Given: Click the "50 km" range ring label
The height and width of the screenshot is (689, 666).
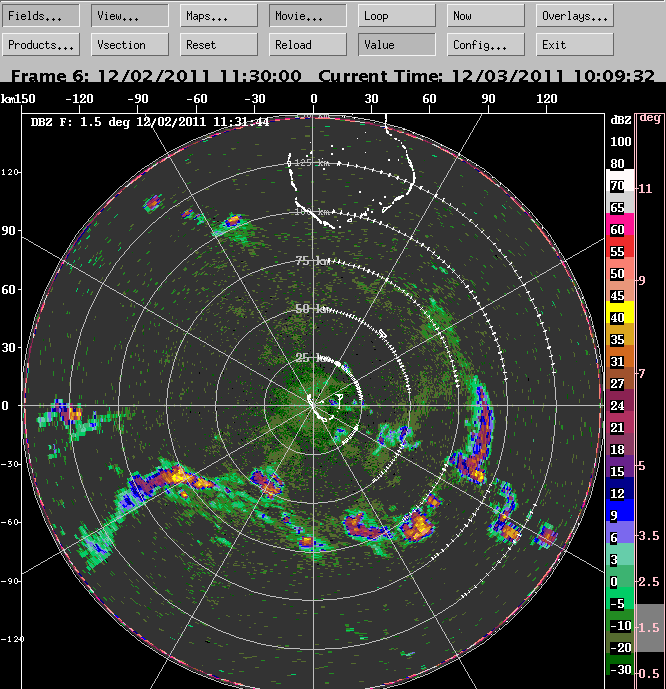Looking at the screenshot, I should pyautogui.click(x=313, y=309).
